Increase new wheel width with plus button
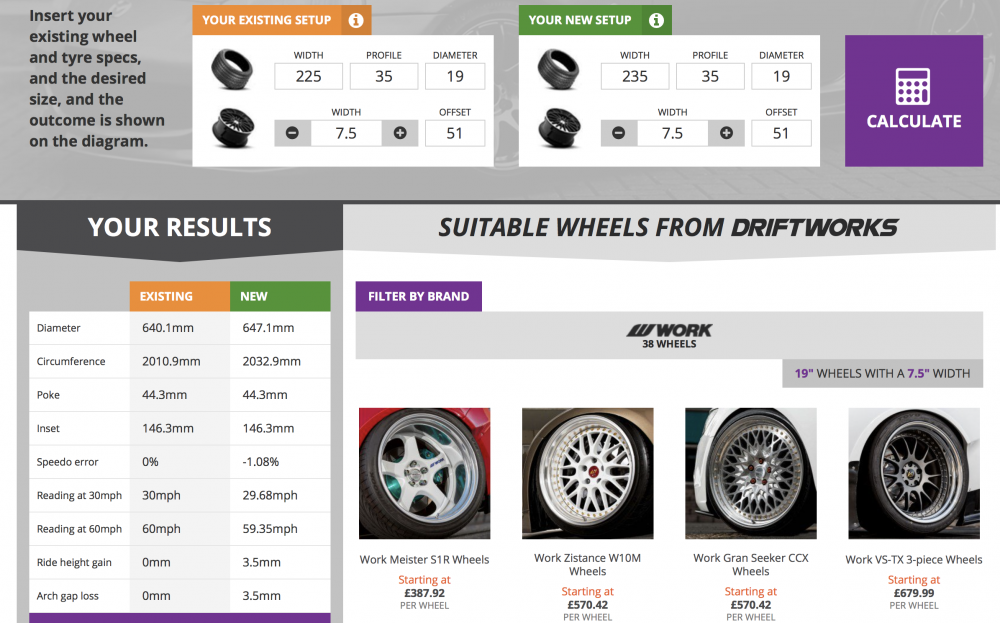 (726, 133)
